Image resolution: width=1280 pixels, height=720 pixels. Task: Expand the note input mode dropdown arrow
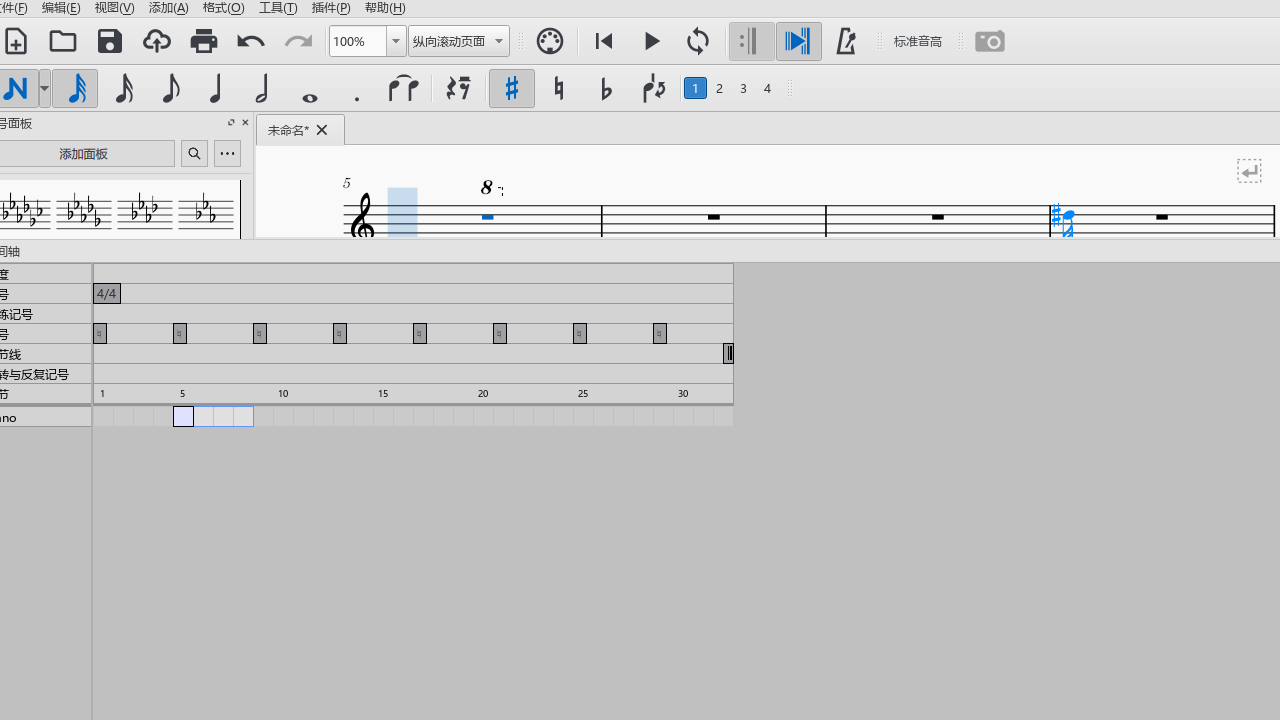[43, 88]
